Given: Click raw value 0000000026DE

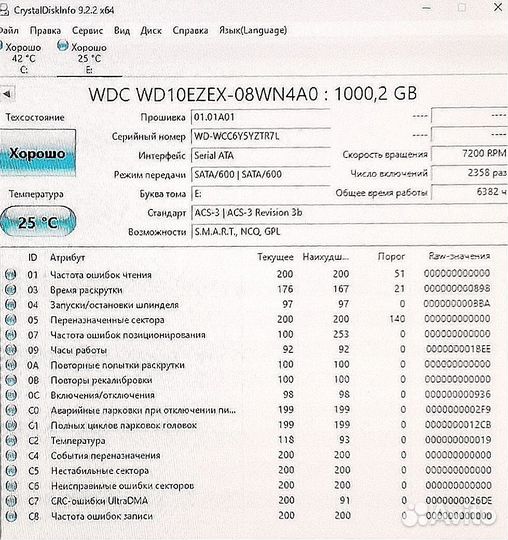Looking at the screenshot, I should point(458,500).
